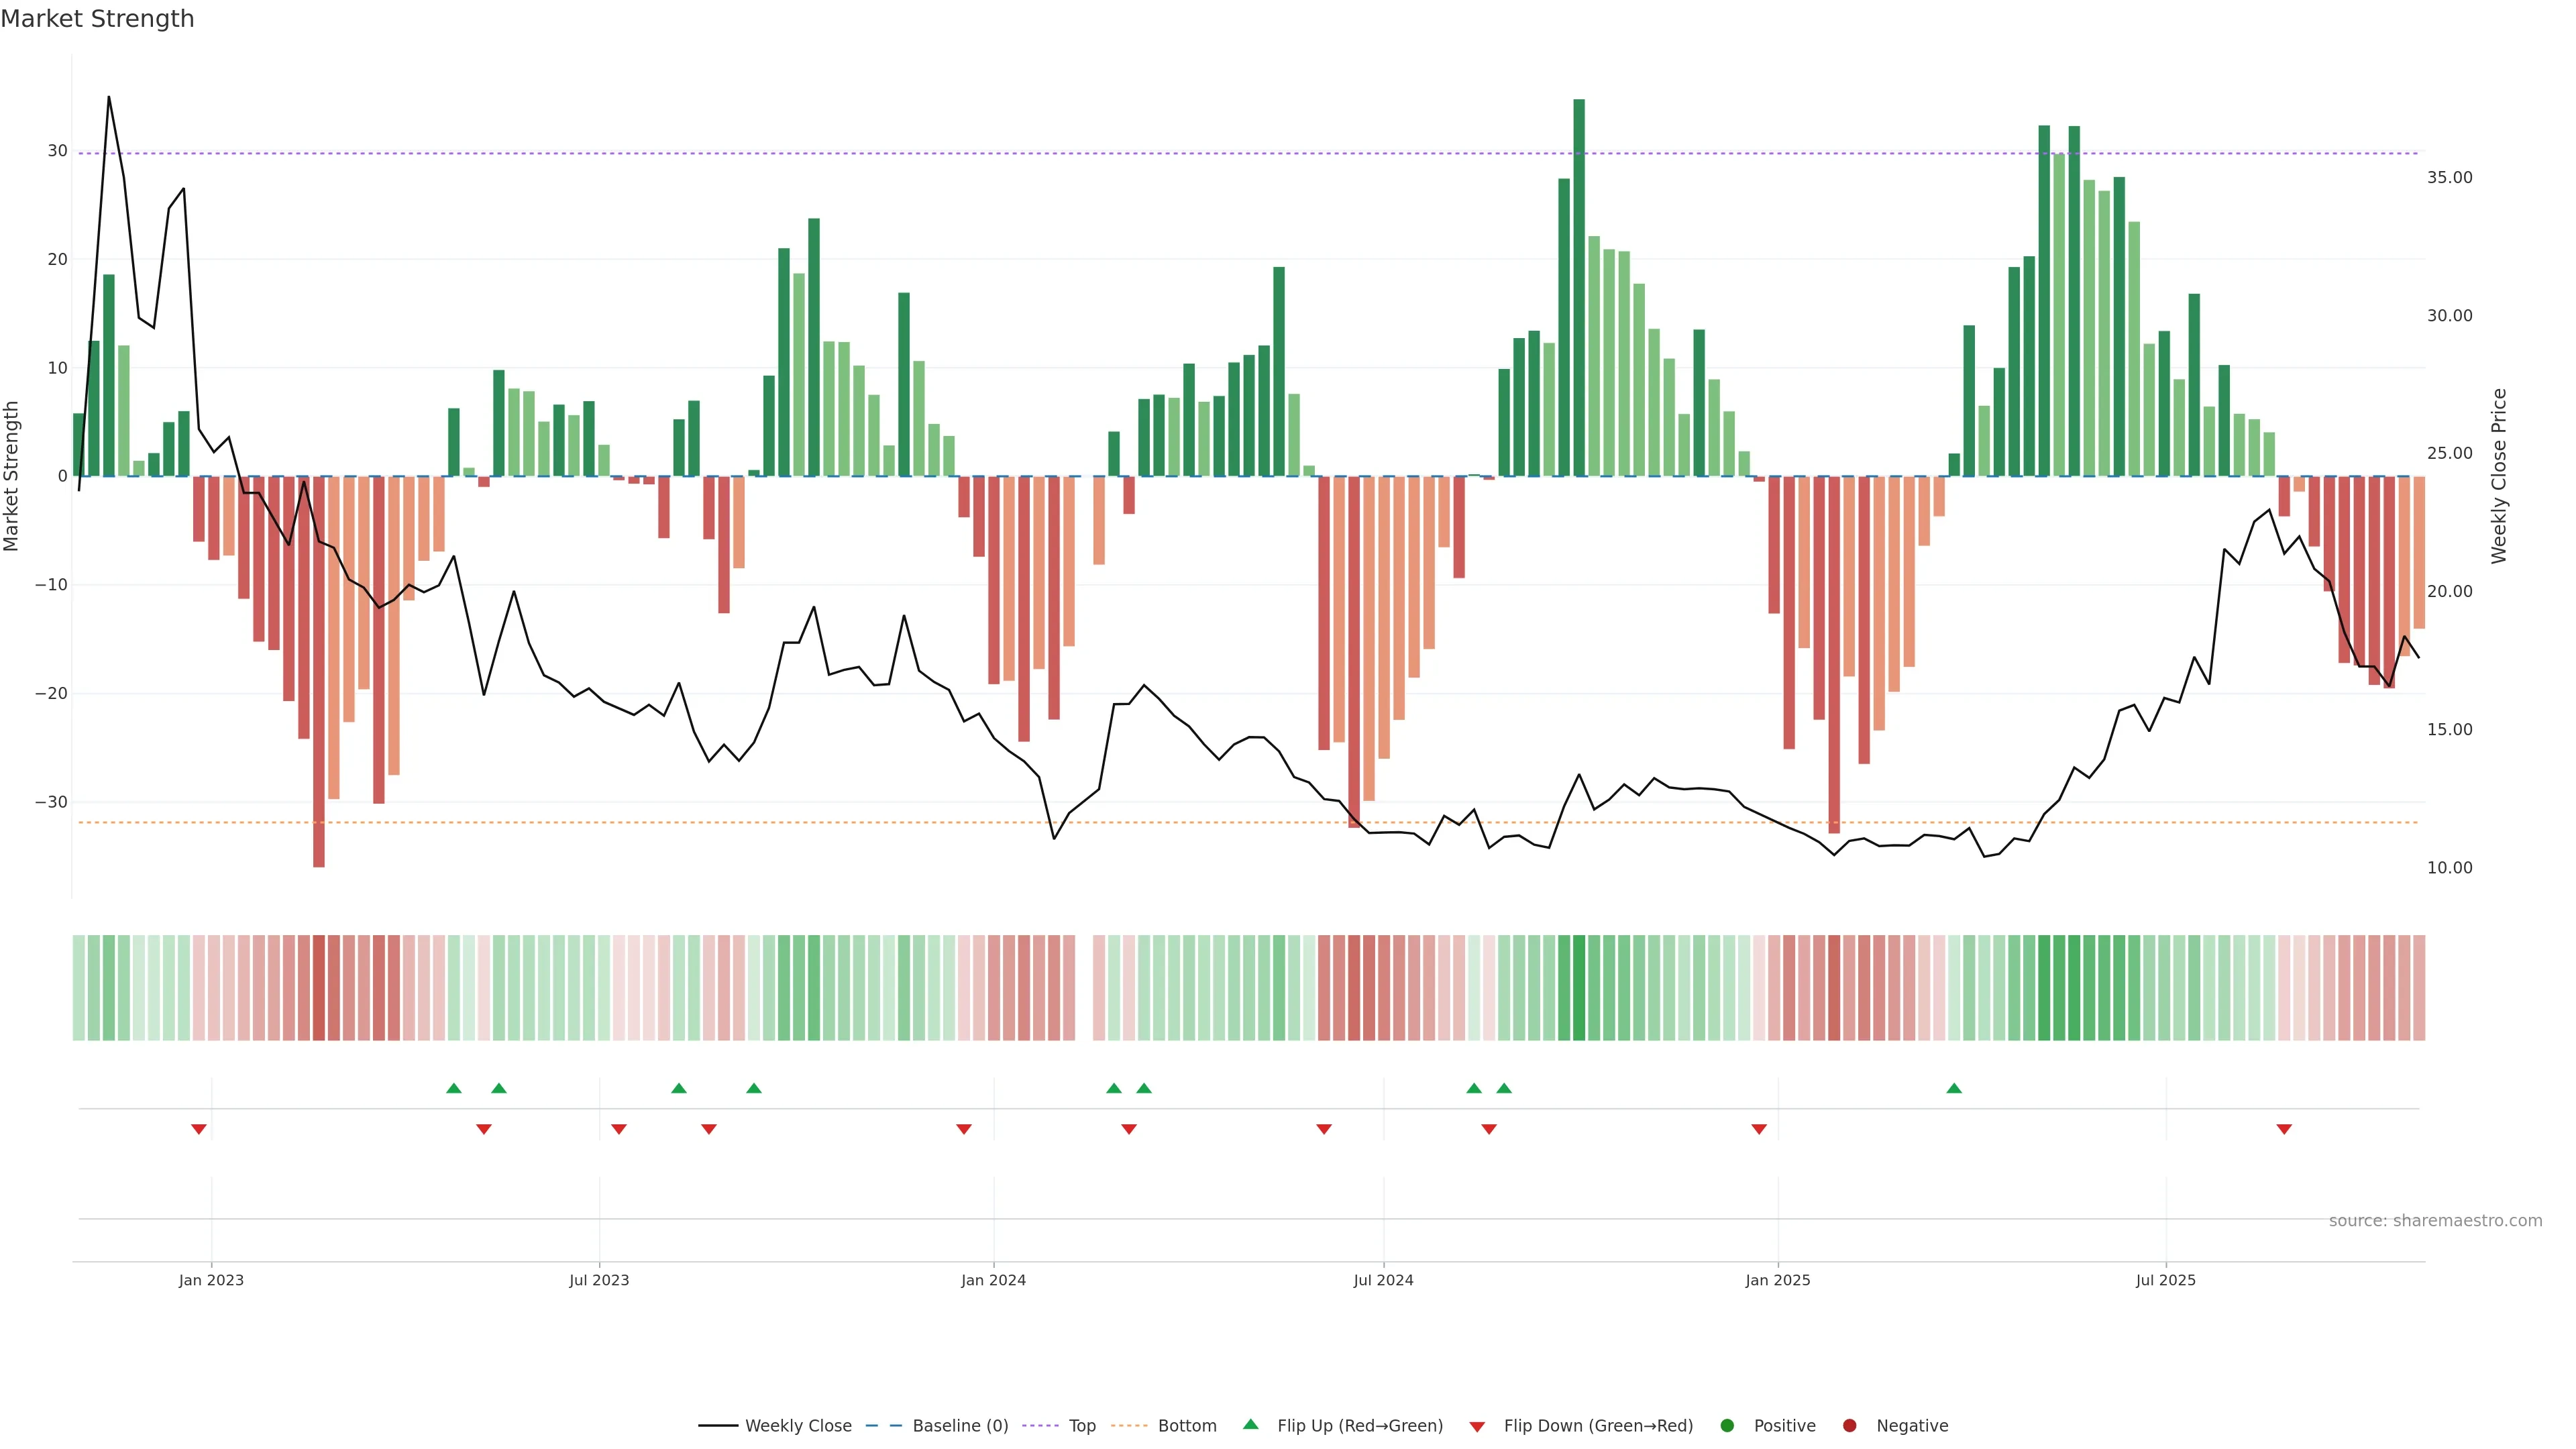This screenshot has height=1449, width=2576.
Task: Click the Jul 2025 x-axis label
Action: coord(2165,1280)
